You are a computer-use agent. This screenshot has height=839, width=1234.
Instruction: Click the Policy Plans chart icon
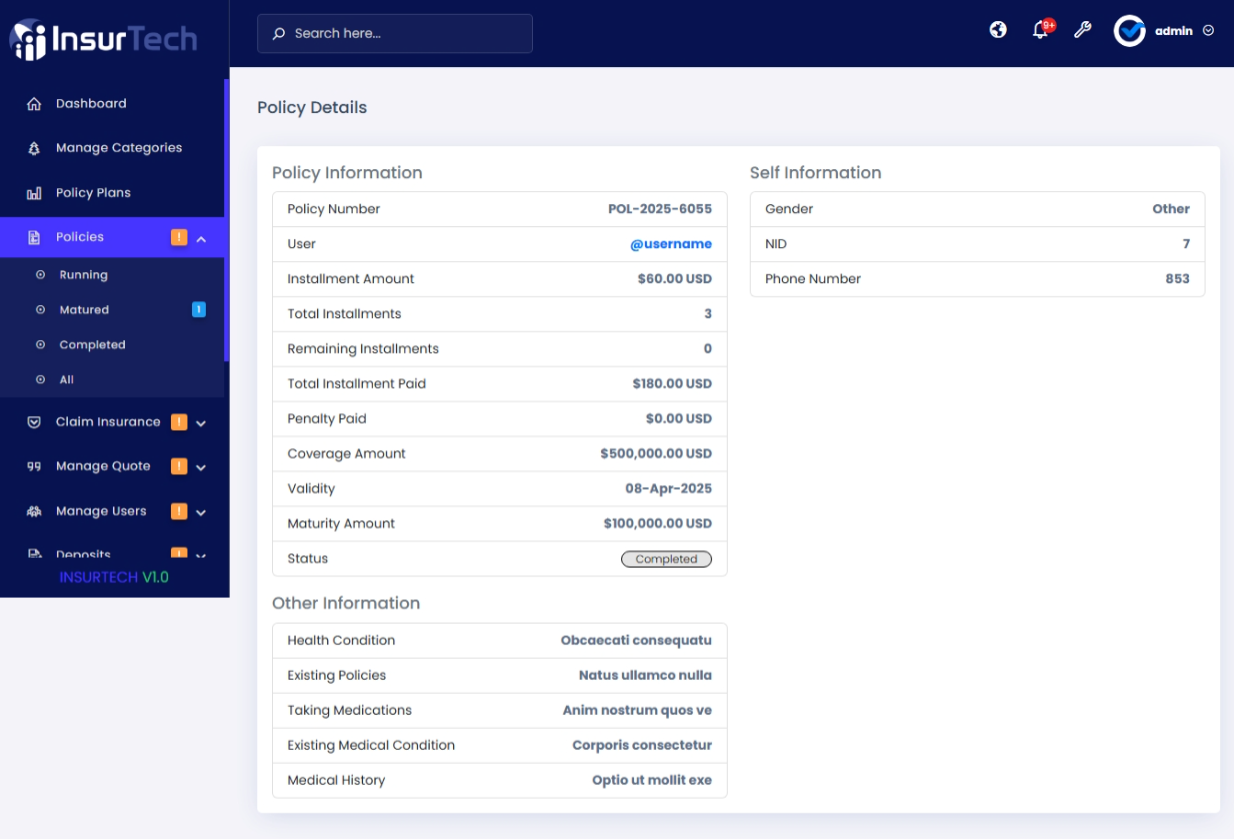(x=34, y=193)
